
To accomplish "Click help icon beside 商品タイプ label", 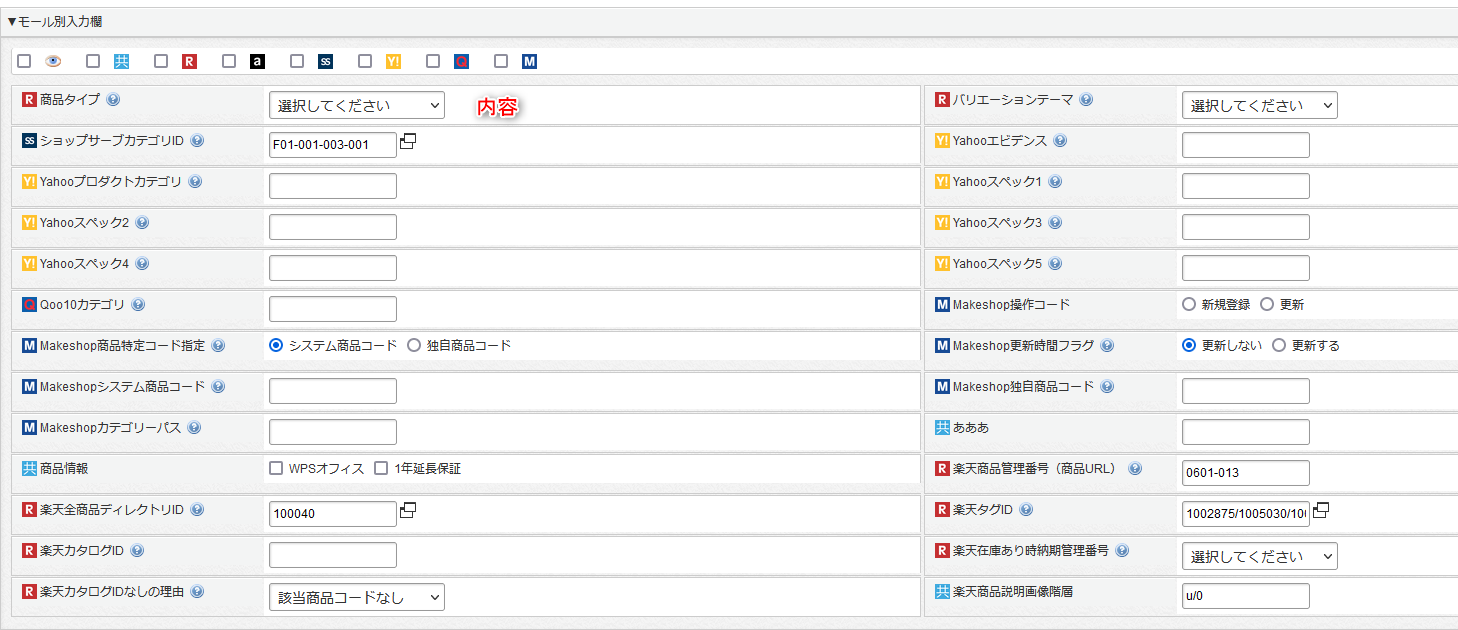I will click(x=113, y=100).
